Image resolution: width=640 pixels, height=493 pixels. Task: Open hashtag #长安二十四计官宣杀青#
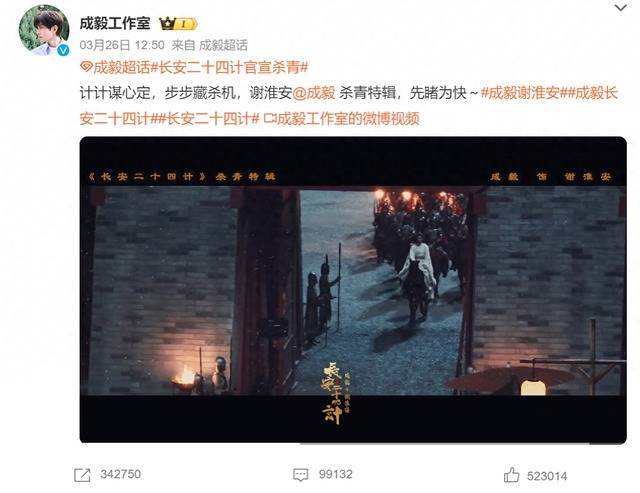[x=230, y=67]
